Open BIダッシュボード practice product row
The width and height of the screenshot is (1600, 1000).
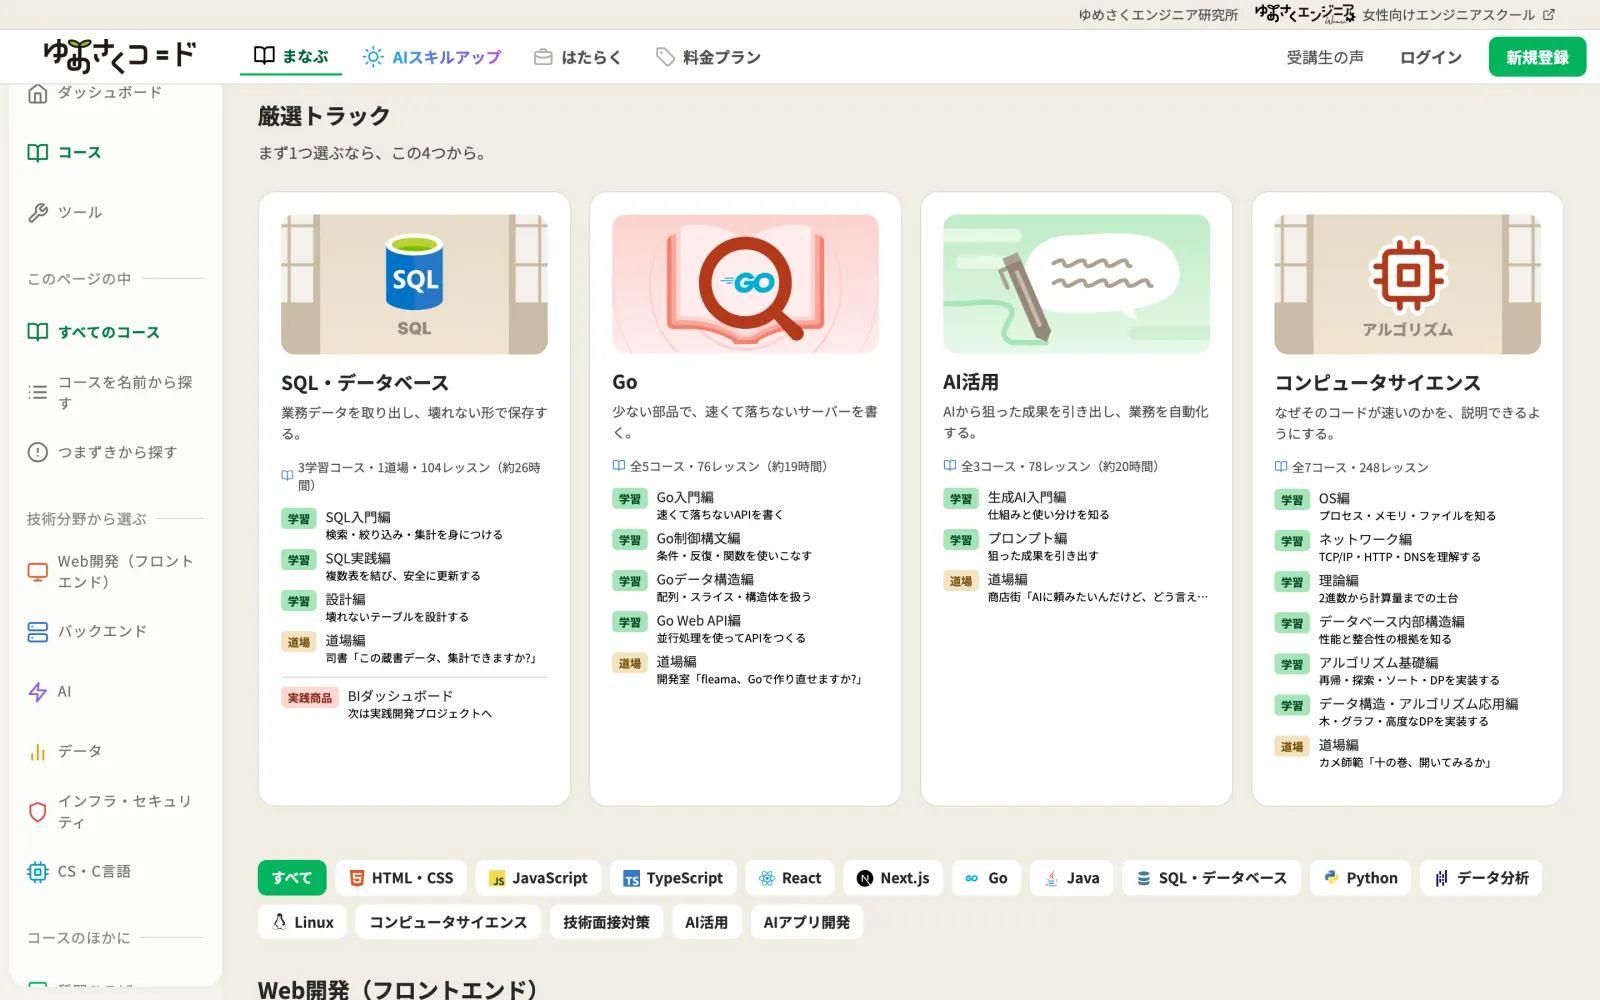414,704
